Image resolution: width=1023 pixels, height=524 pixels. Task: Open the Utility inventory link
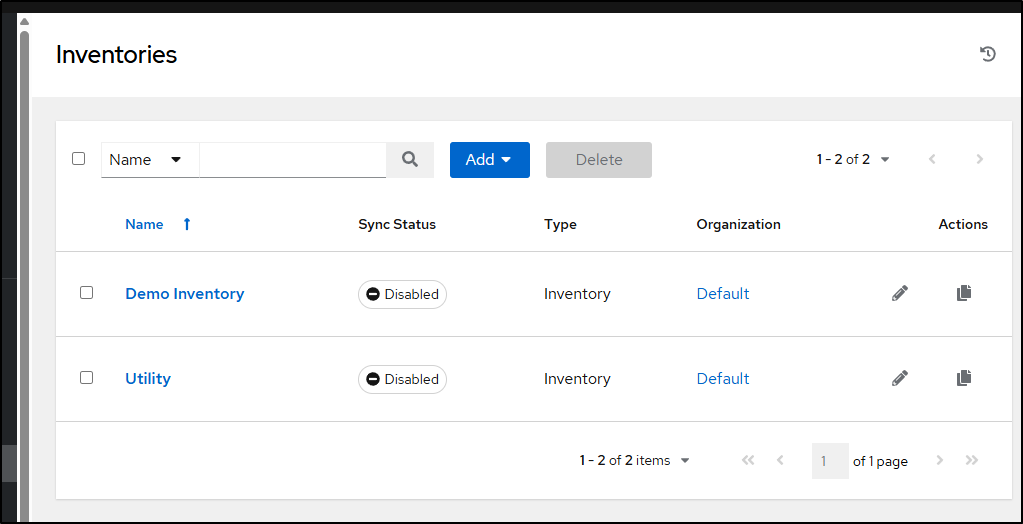(148, 378)
